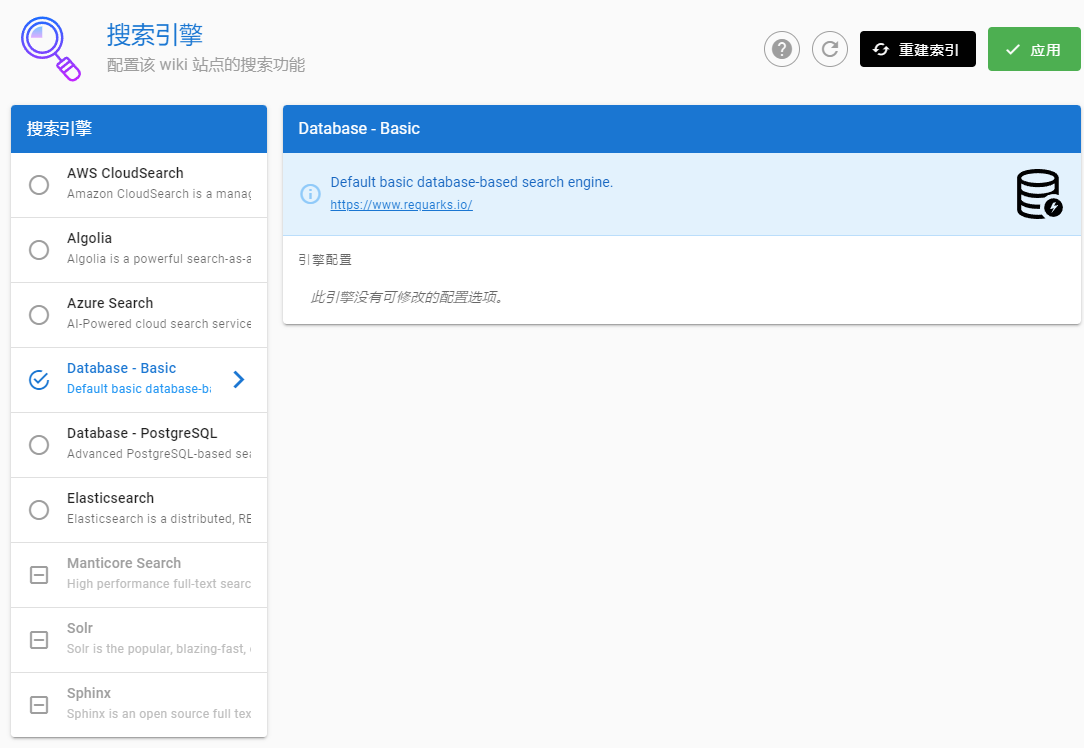Viewport: 1084px width, 748px height.
Task: Select the Algolia radio button
Action: click(39, 250)
